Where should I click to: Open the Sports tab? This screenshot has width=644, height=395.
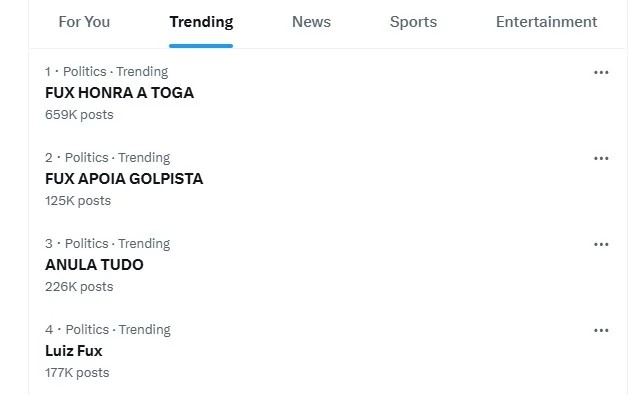pyautogui.click(x=413, y=22)
